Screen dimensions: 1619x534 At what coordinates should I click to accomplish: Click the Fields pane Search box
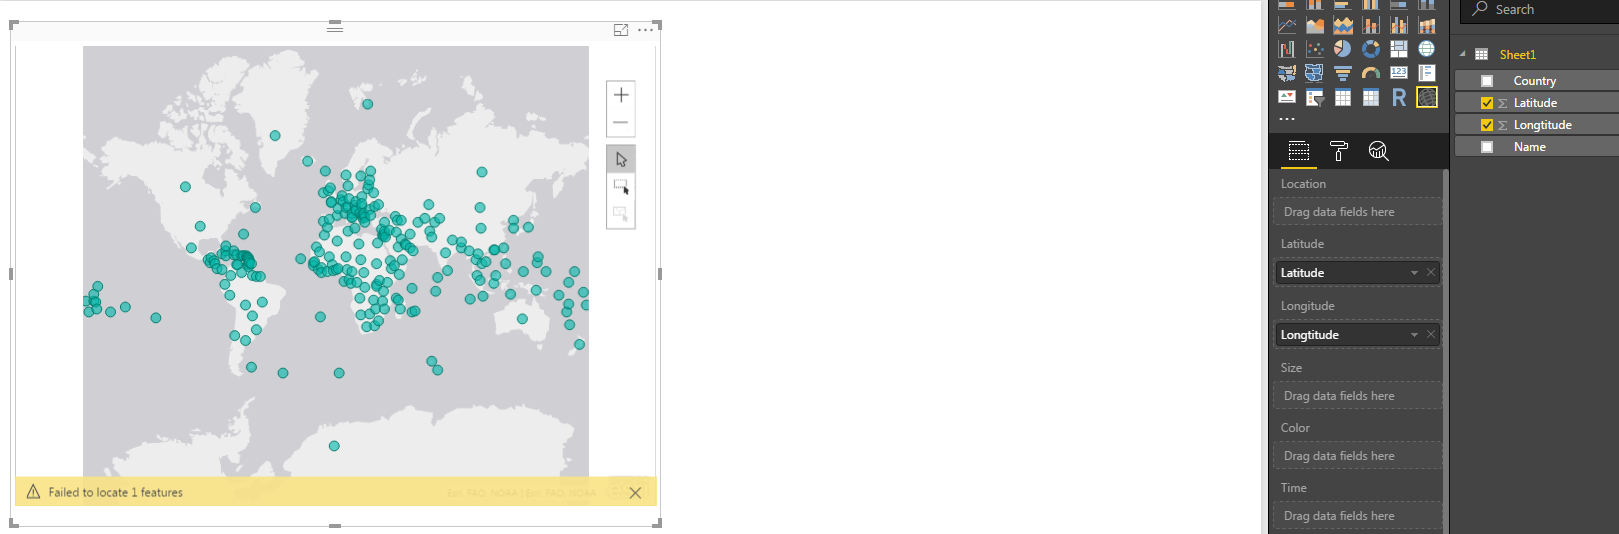1540,10
